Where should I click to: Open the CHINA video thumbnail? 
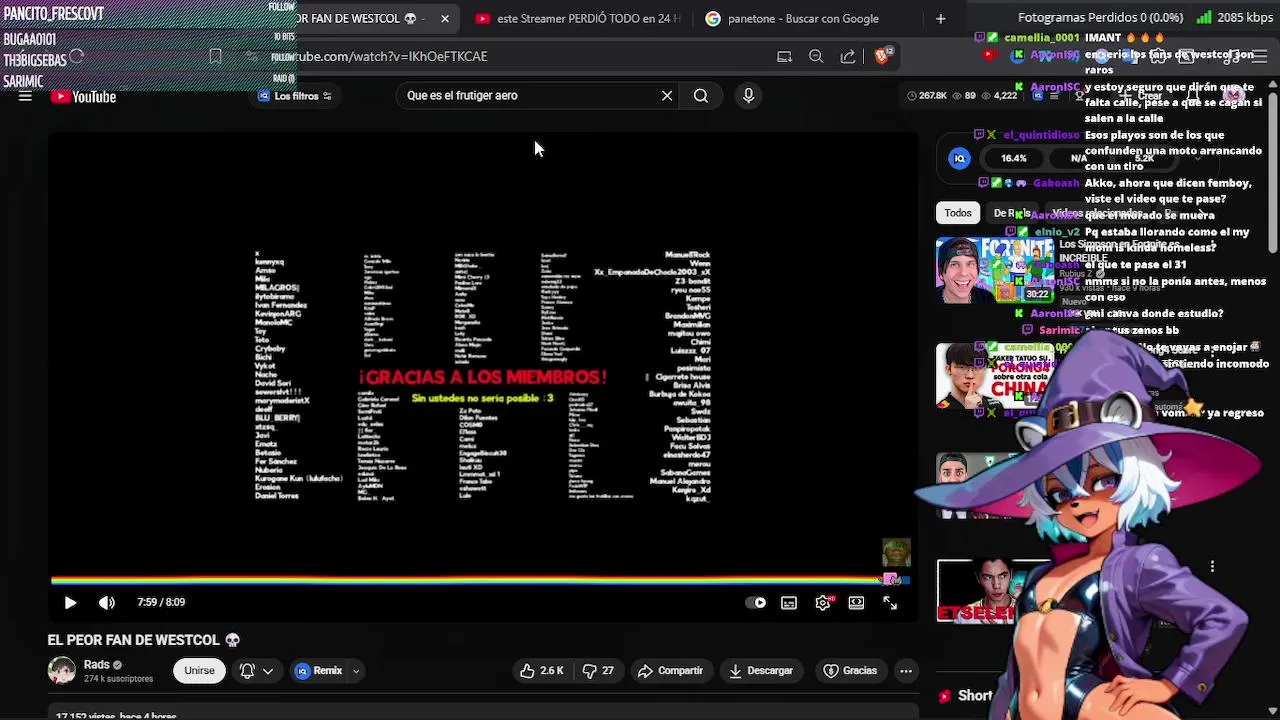pyautogui.click(x=994, y=377)
